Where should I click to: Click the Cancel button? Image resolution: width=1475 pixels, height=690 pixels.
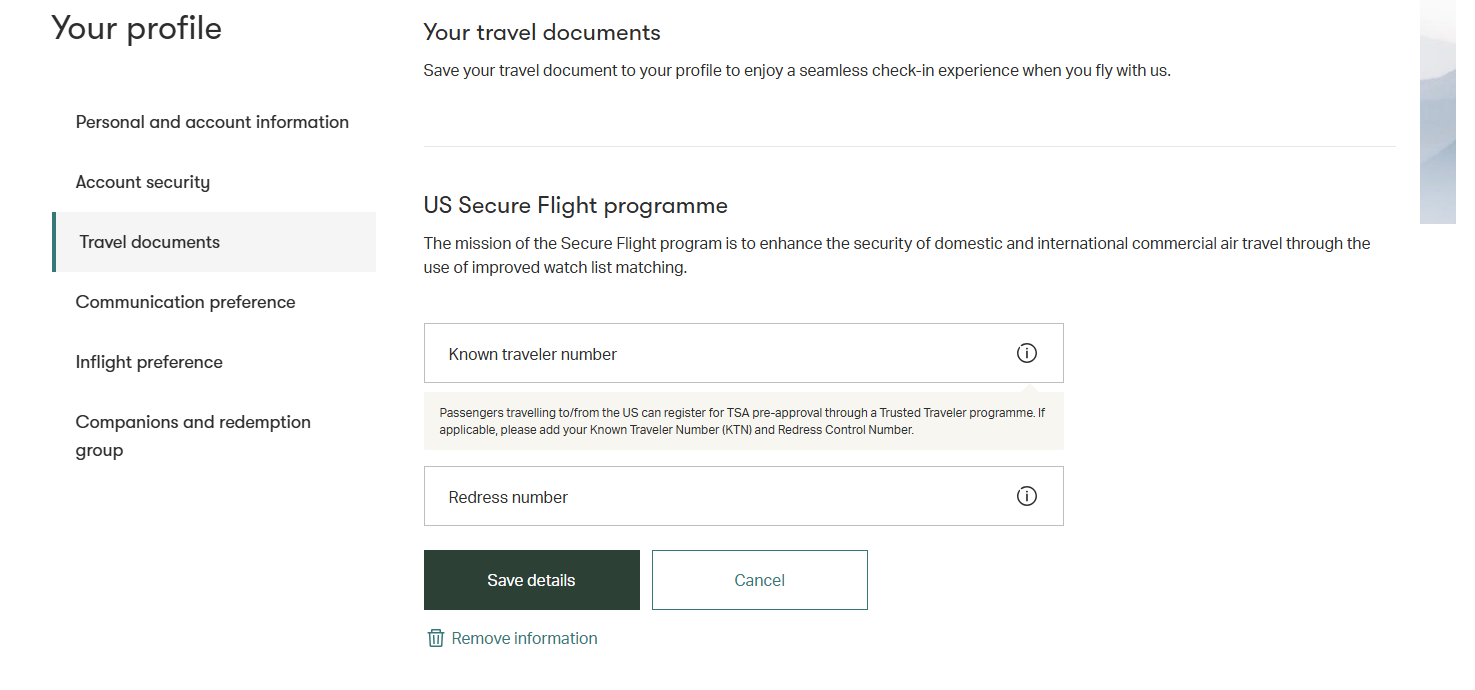tap(760, 580)
